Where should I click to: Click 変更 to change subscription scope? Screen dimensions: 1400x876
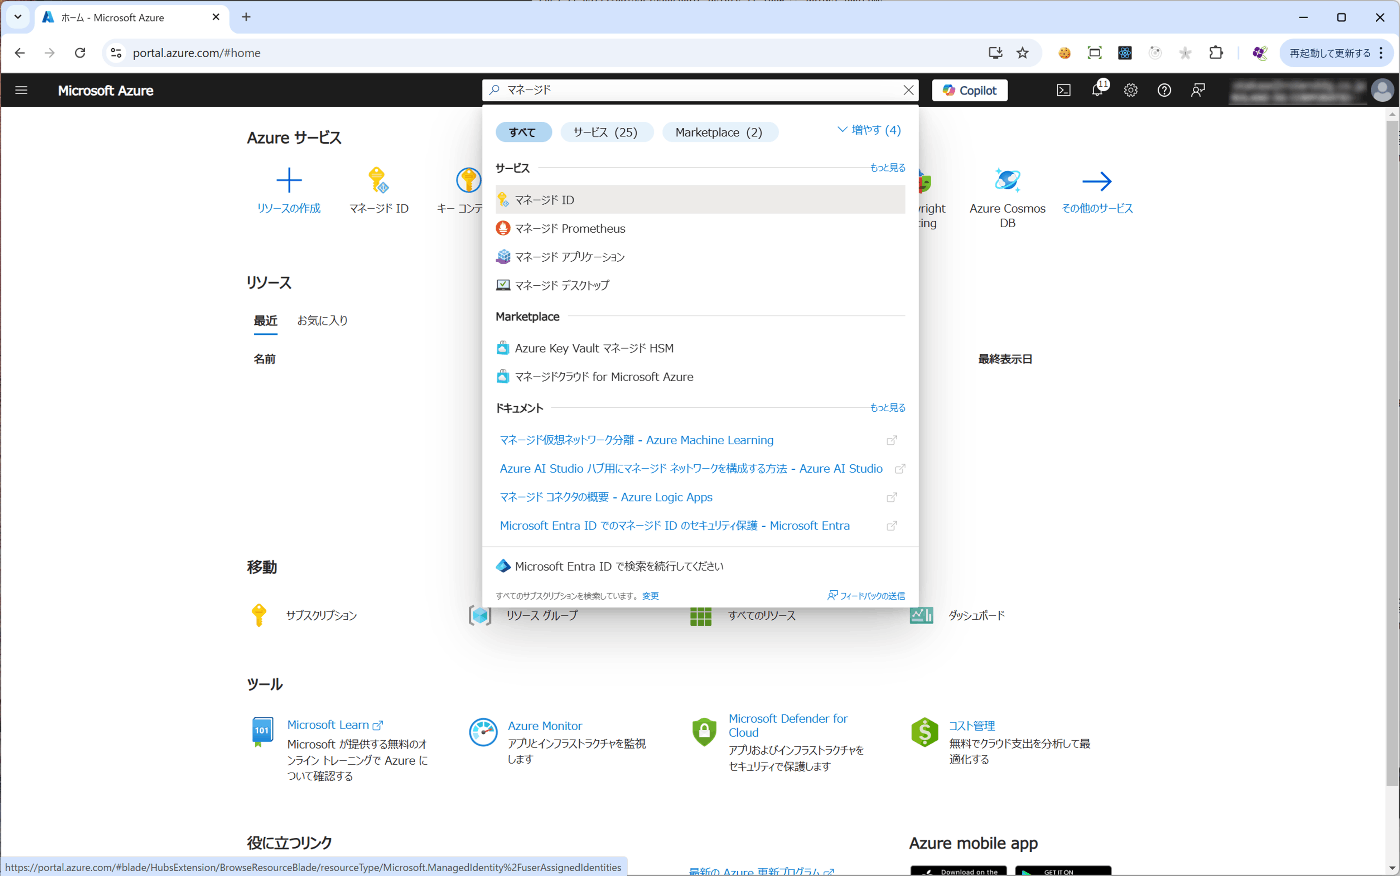pos(650,596)
